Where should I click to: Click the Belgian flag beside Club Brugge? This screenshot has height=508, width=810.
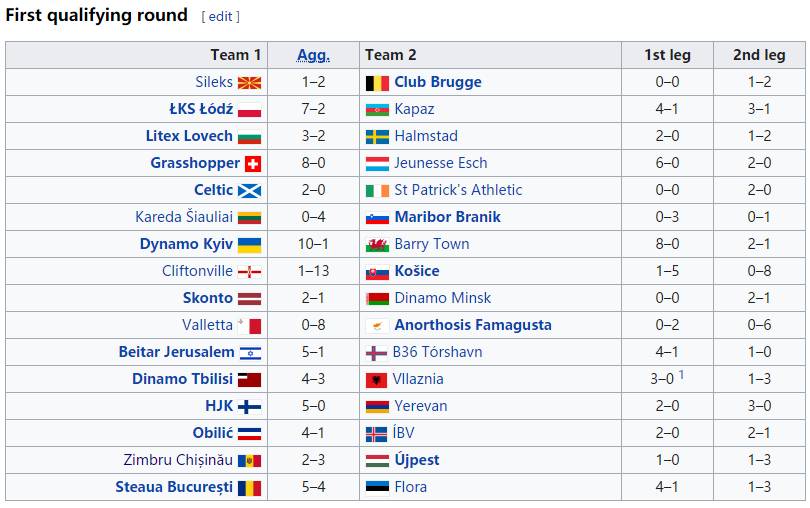pyautogui.click(x=377, y=83)
